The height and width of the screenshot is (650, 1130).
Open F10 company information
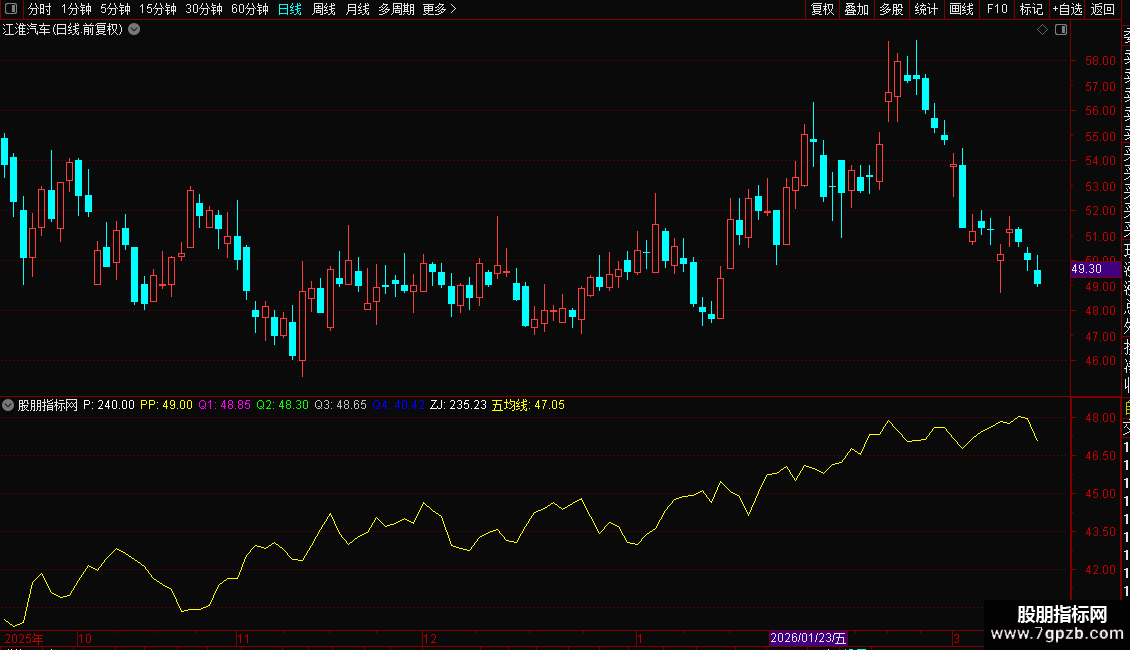pyautogui.click(x=997, y=9)
